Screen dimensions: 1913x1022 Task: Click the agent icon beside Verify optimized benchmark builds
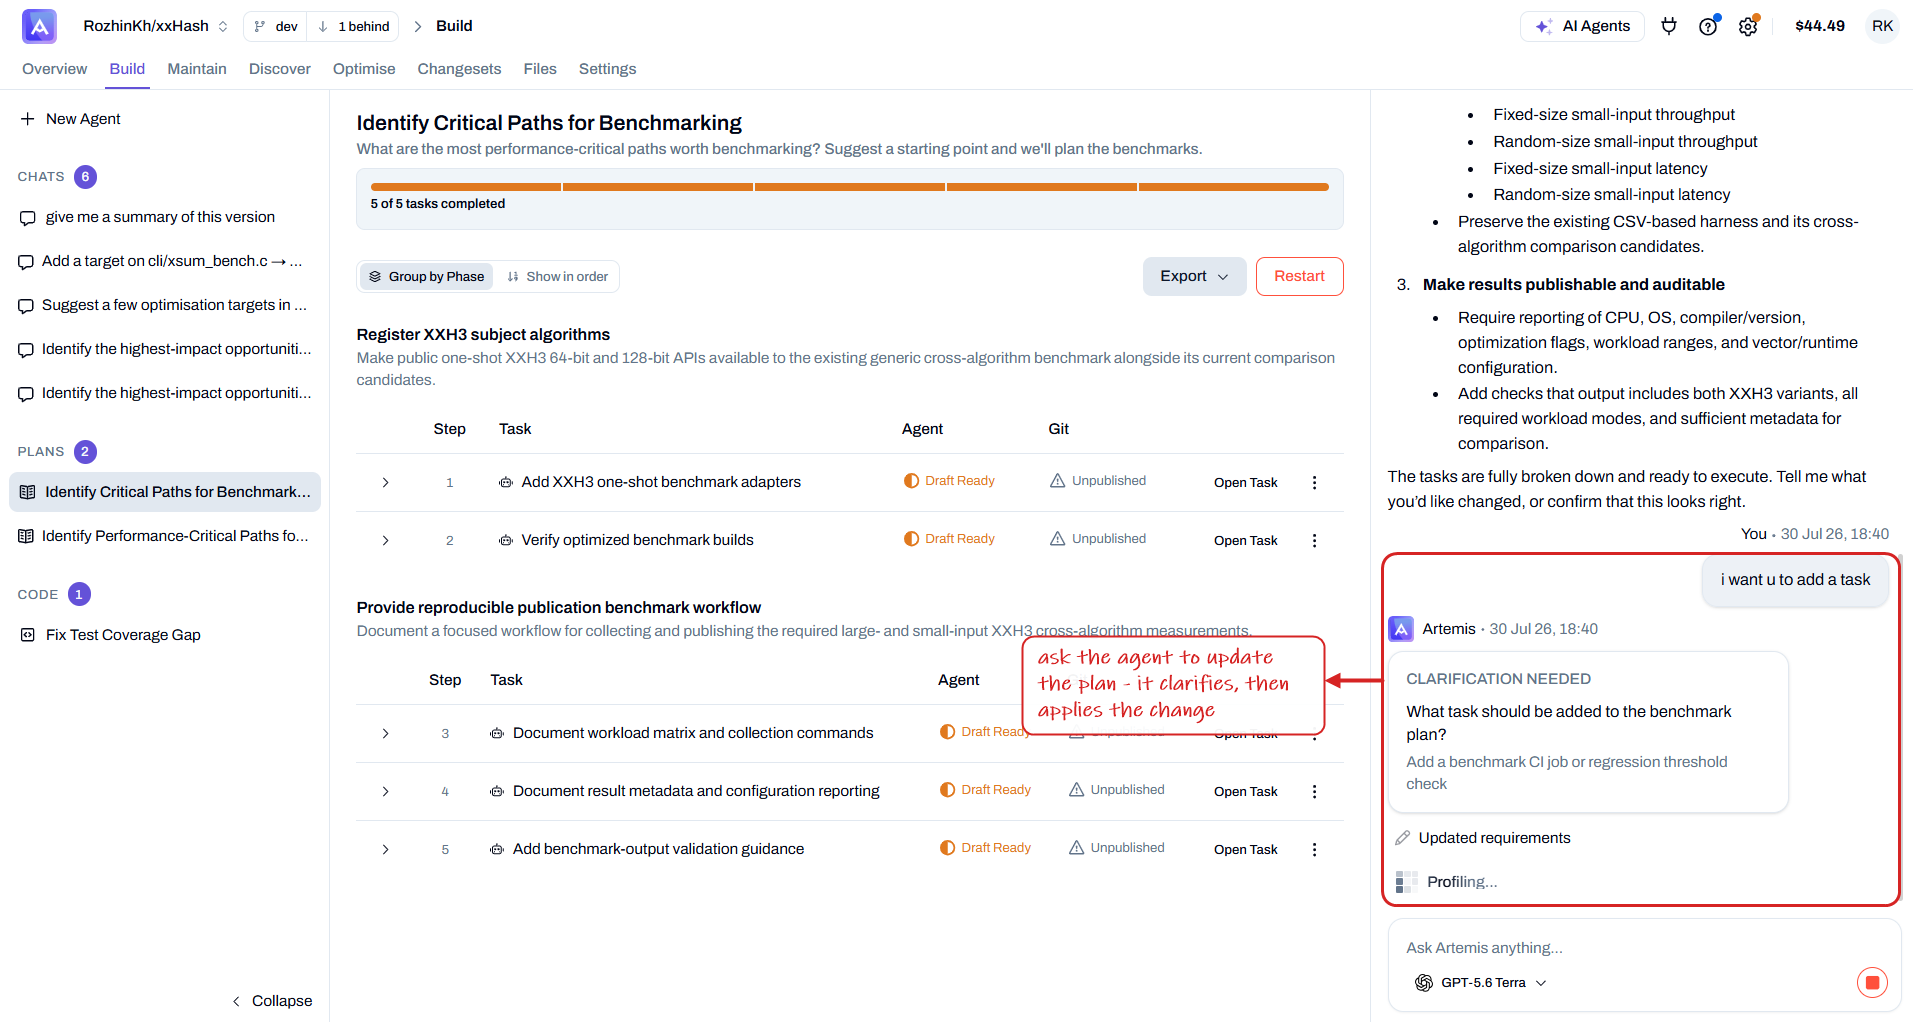[x=506, y=540]
